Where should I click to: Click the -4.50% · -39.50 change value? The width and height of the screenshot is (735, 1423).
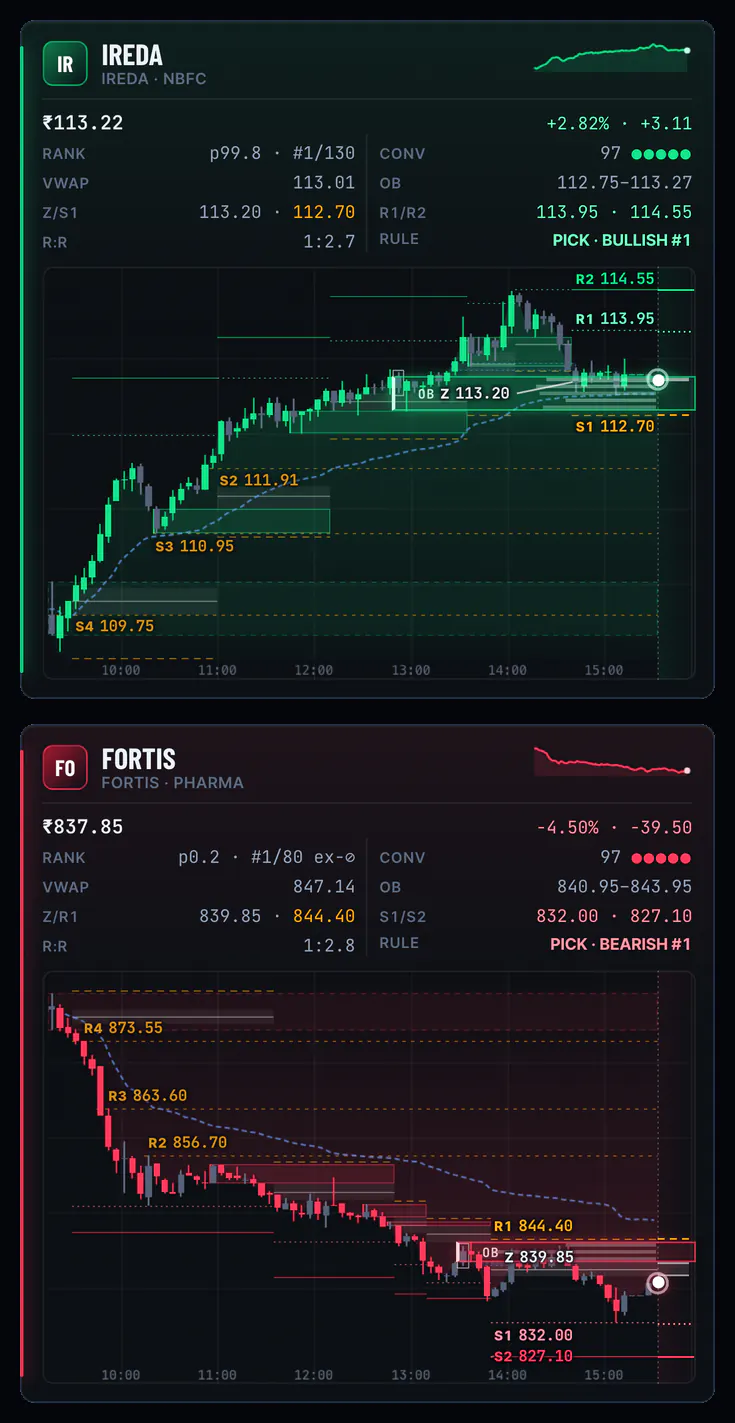614,828
